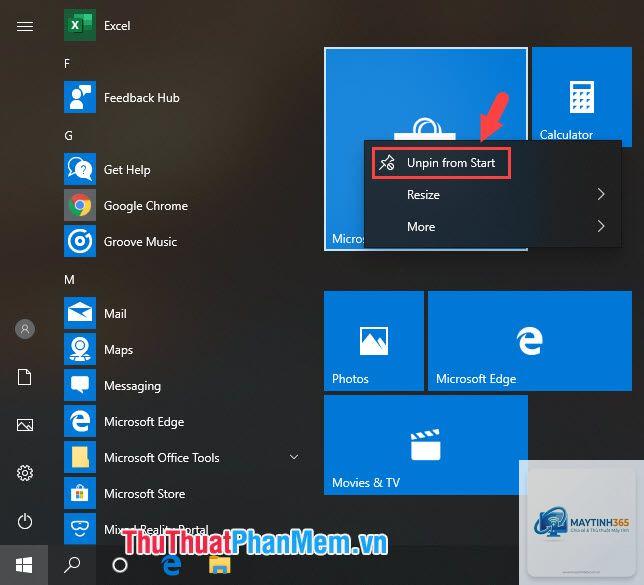The width and height of the screenshot is (644, 585).
Task: Open the Cortana circle on the taskbar
Action: point(120,565)
